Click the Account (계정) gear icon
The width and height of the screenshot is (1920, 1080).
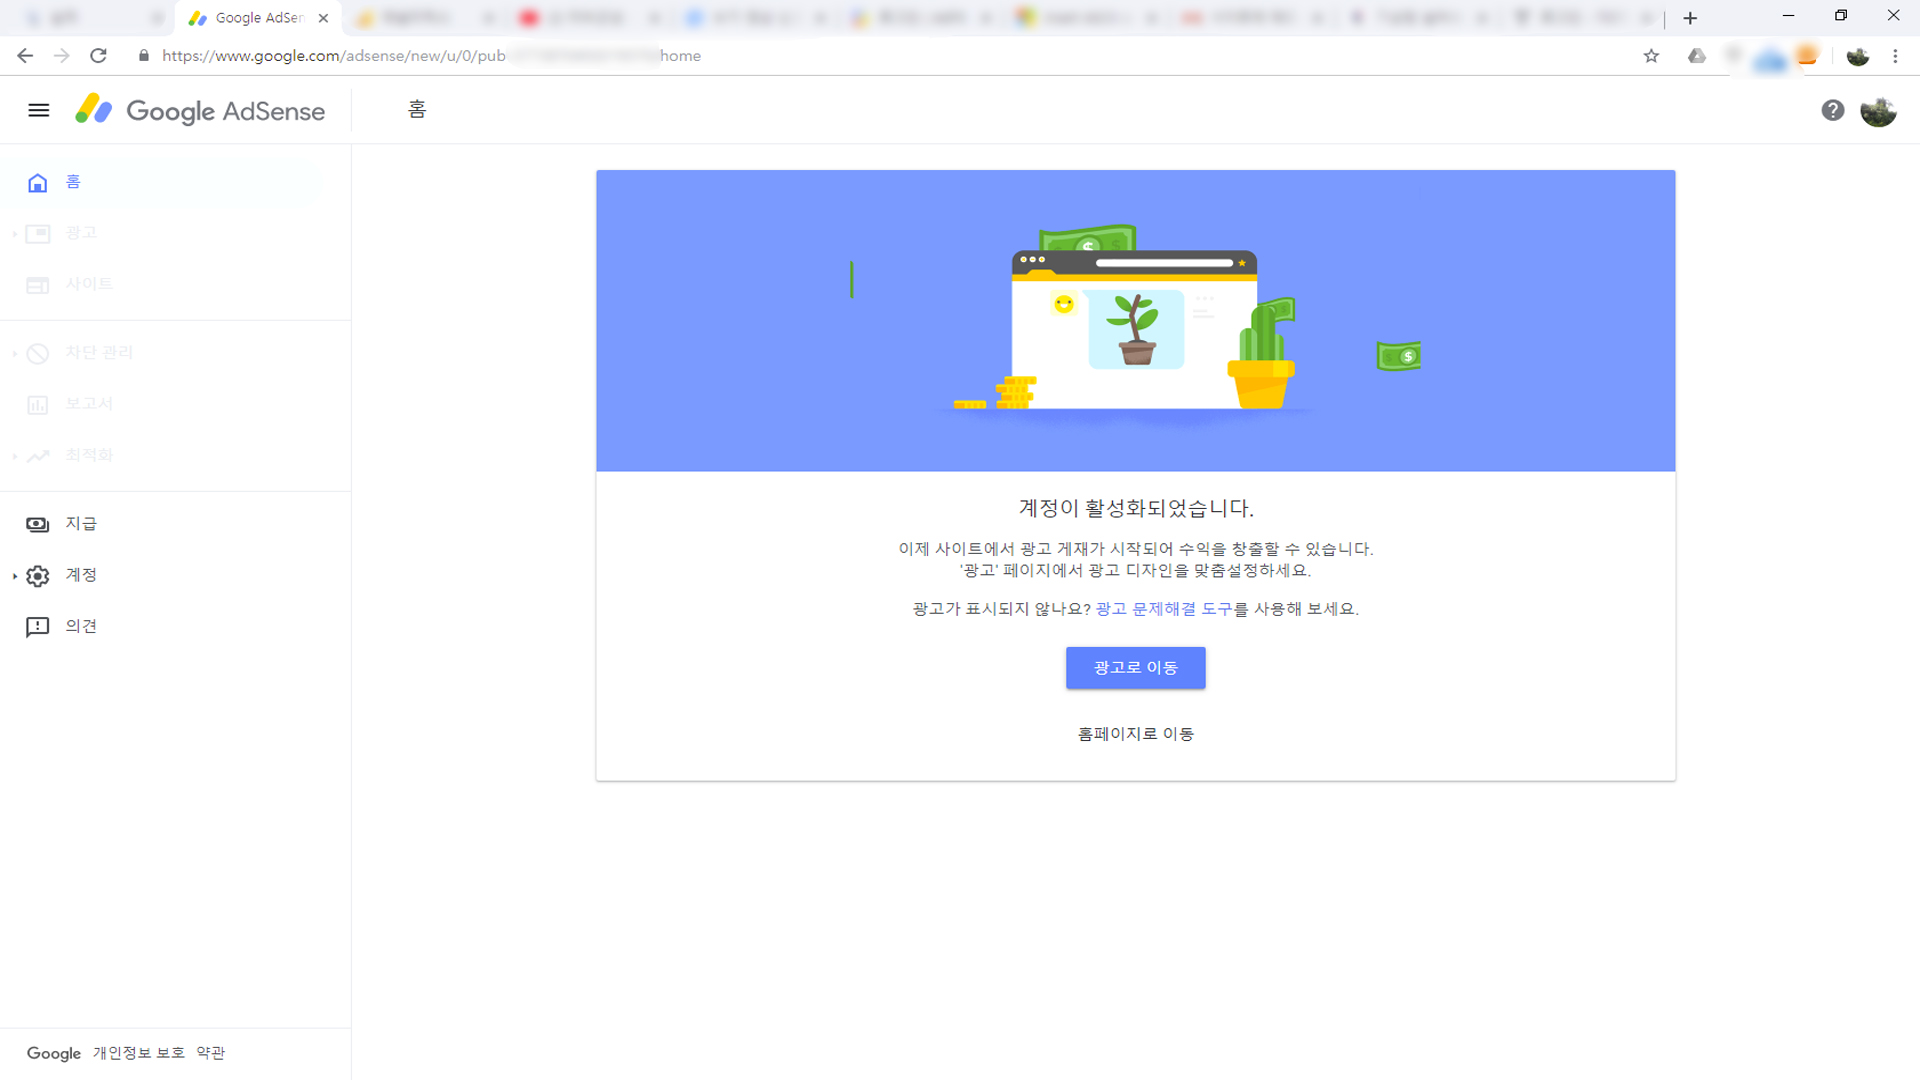[x=38, y=576]
